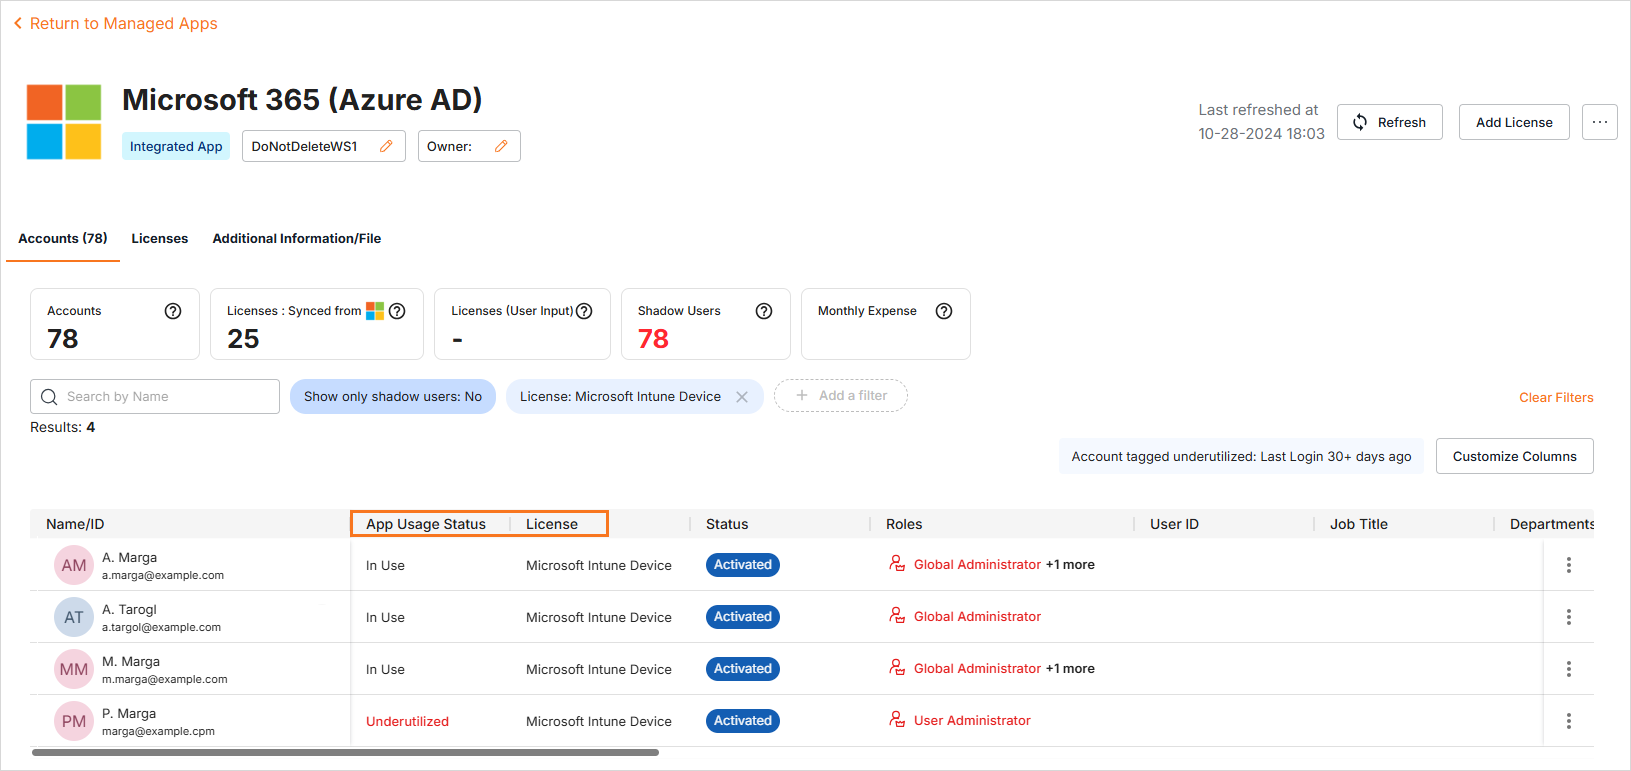Click the horizontal table scrollbar
Screen dimensions: 1631x771
345,752
